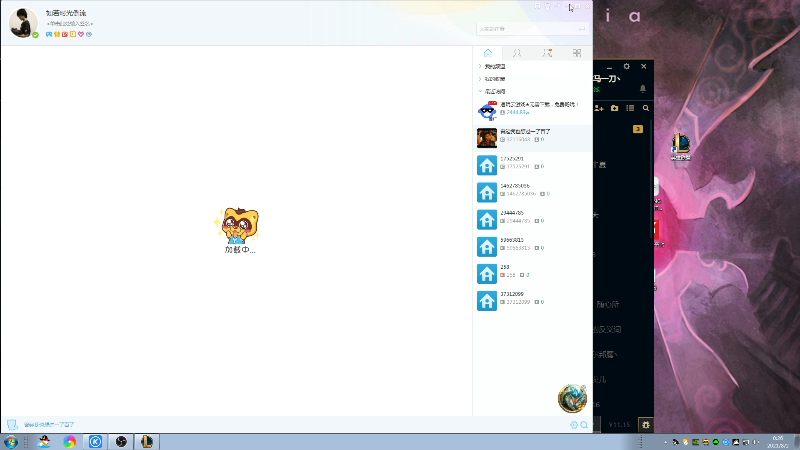Viewport: 800px width, 450px height.
Task: Click the pin icon in title bar
Action: pos(557,6)
